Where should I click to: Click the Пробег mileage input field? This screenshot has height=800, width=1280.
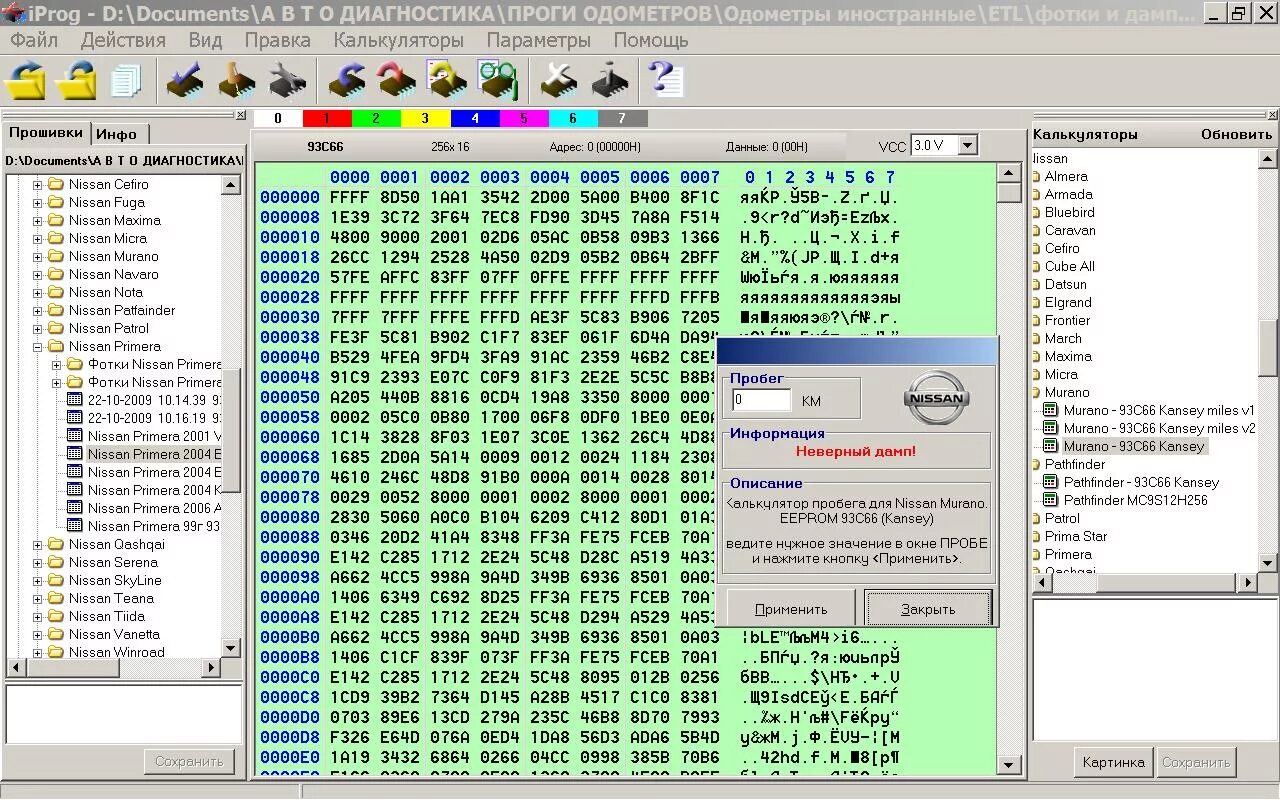[x=761, y=400]
